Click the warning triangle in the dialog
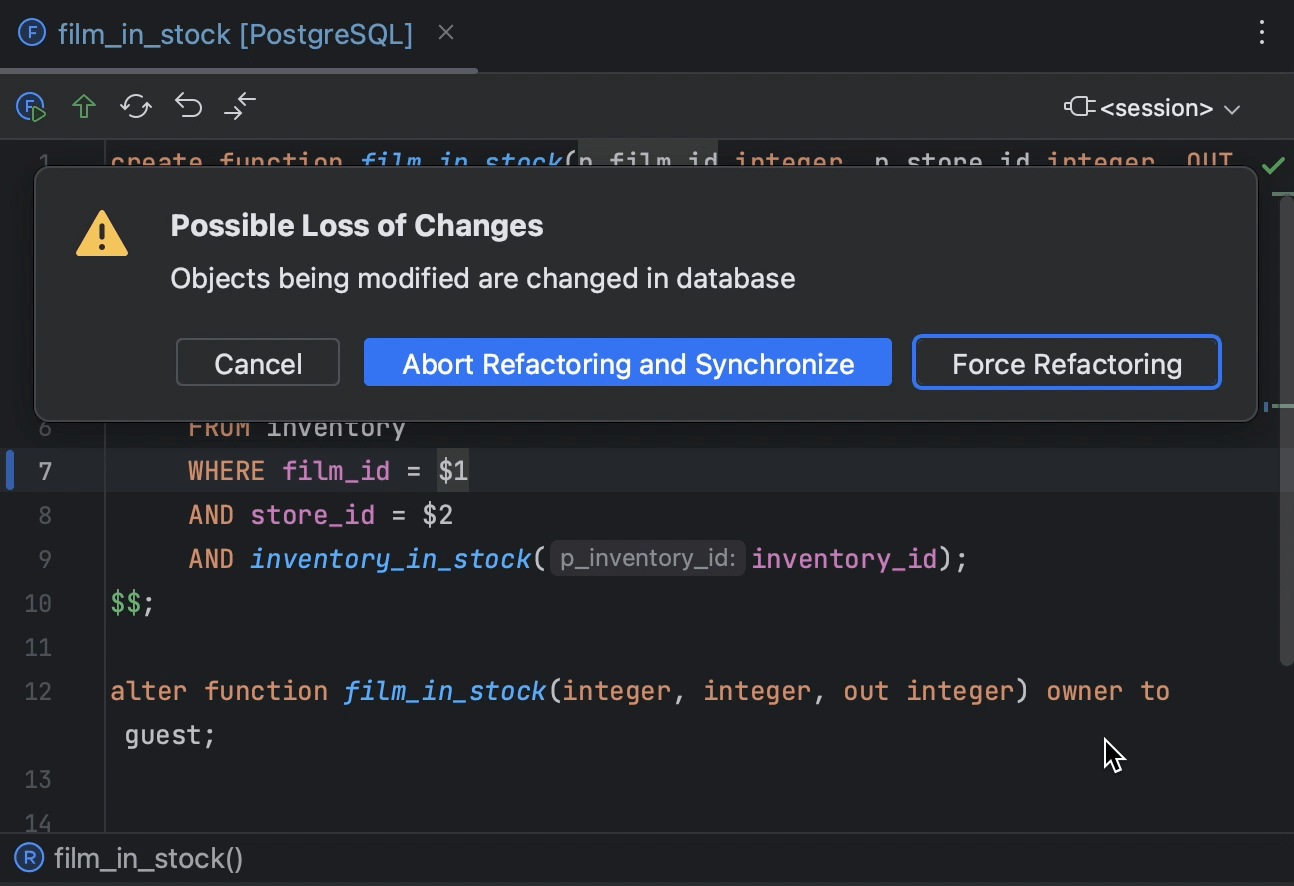Viewport: 1294px width, 886px height. 101,234
